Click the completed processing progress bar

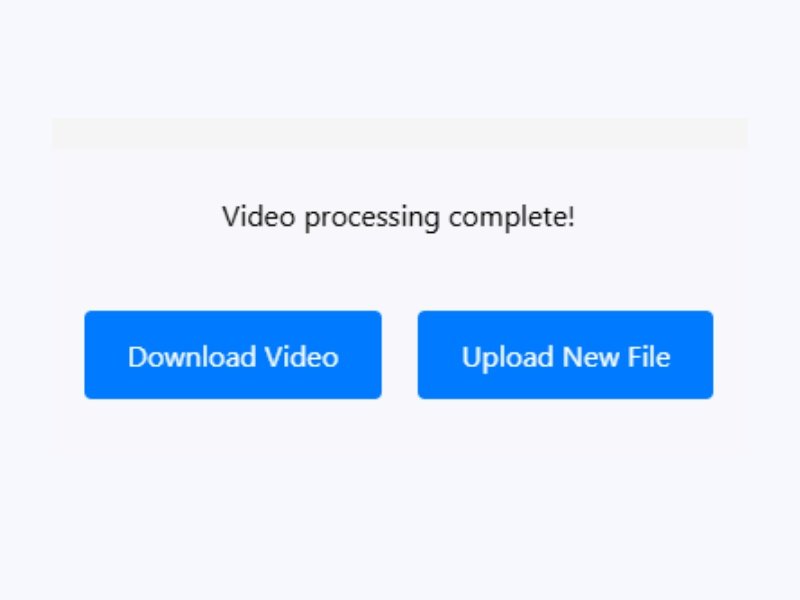pyautogui.click(x=400, y=134)
